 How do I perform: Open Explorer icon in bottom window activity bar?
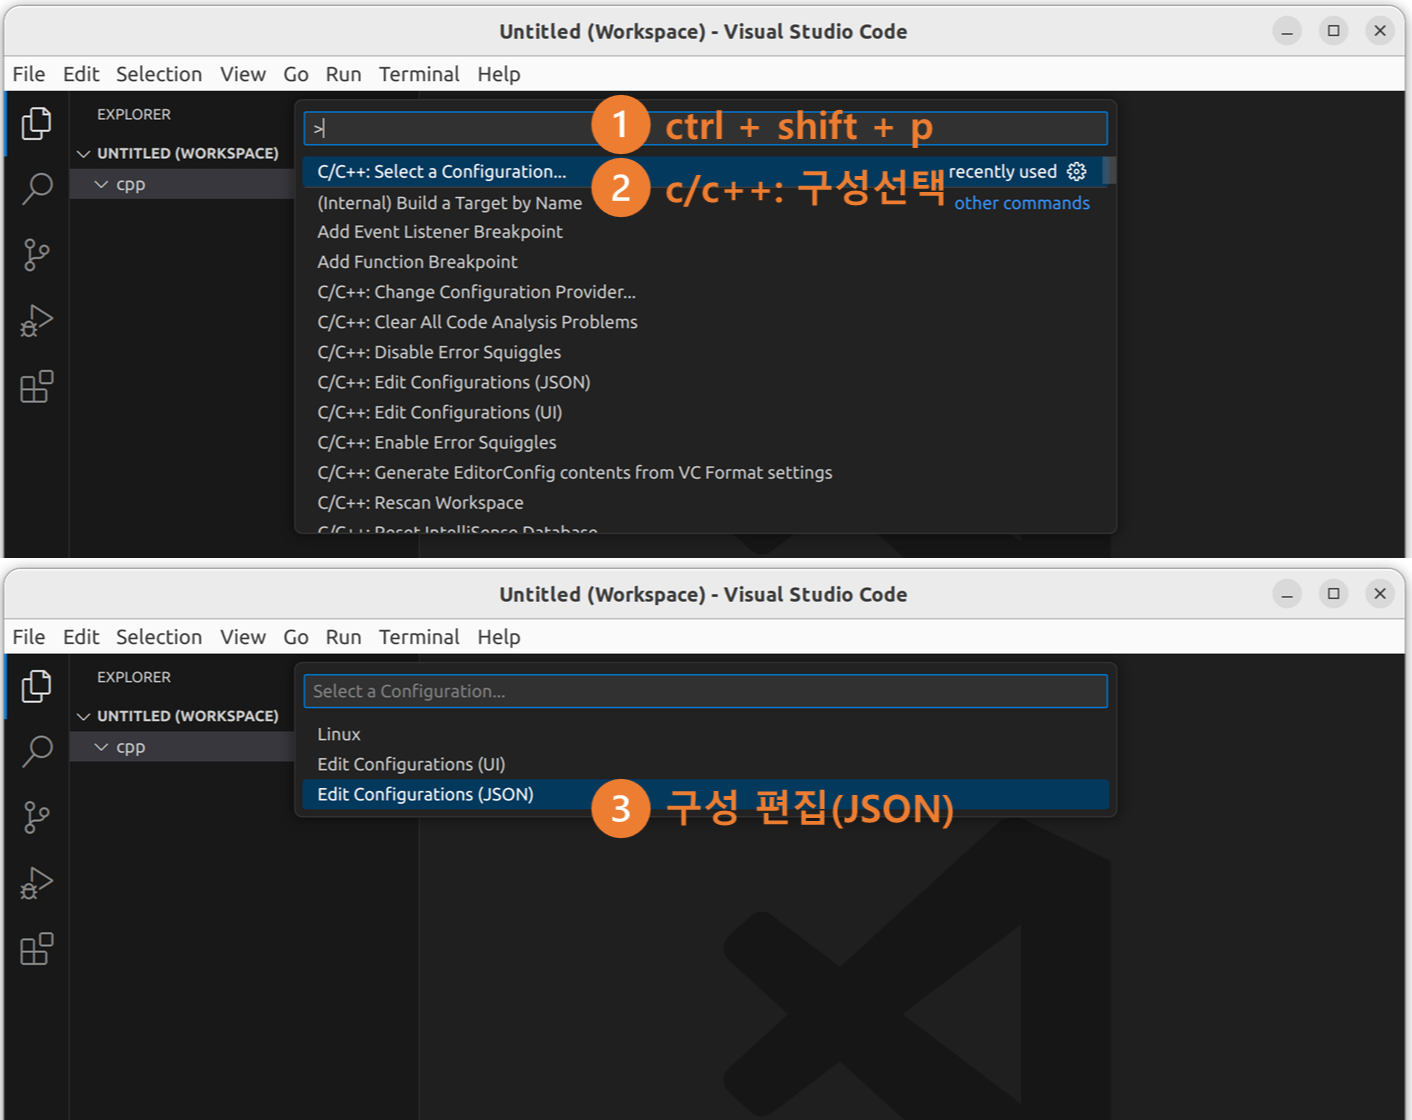[x=37, y=686]
